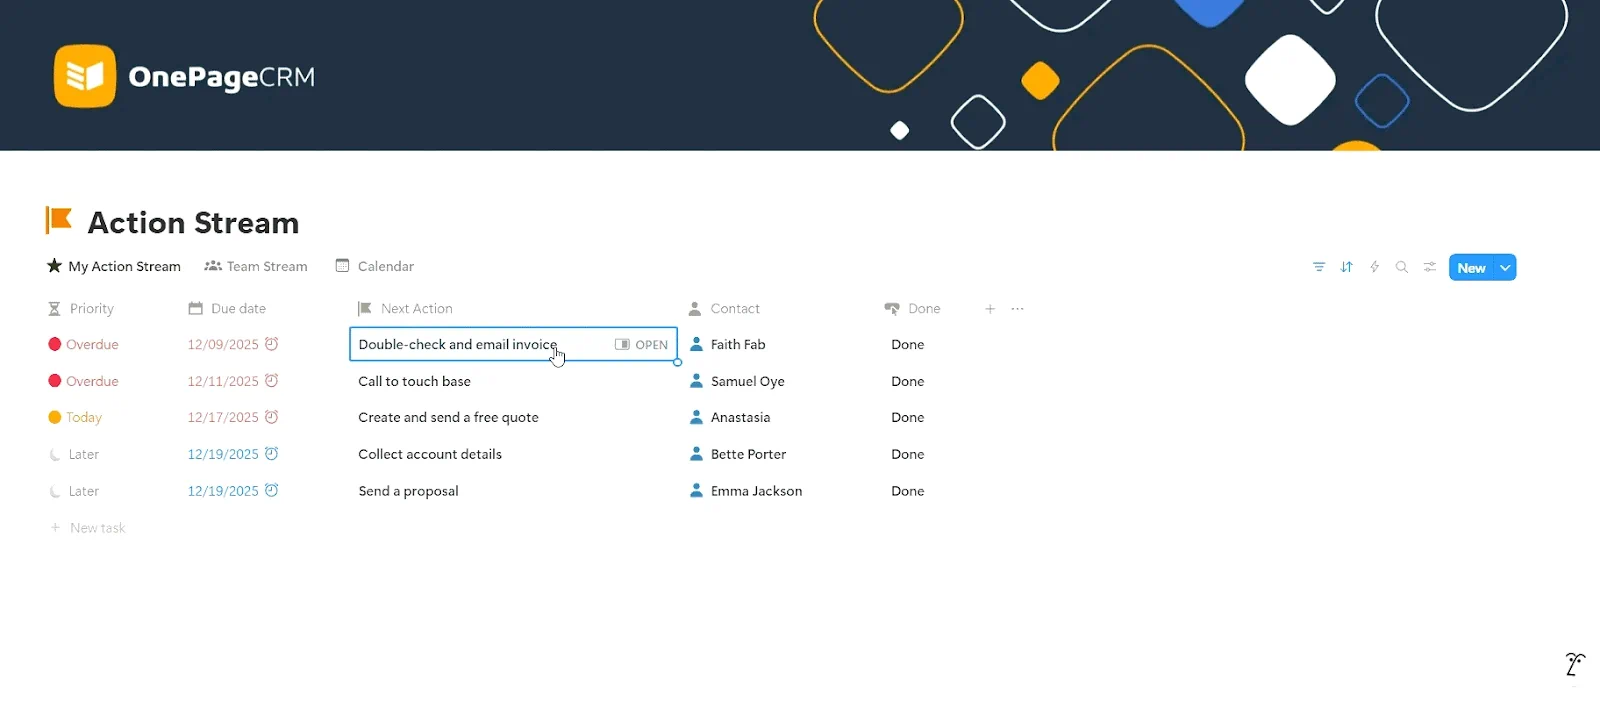Click person icon beside Emma Jackson

[x=697, y=491]
